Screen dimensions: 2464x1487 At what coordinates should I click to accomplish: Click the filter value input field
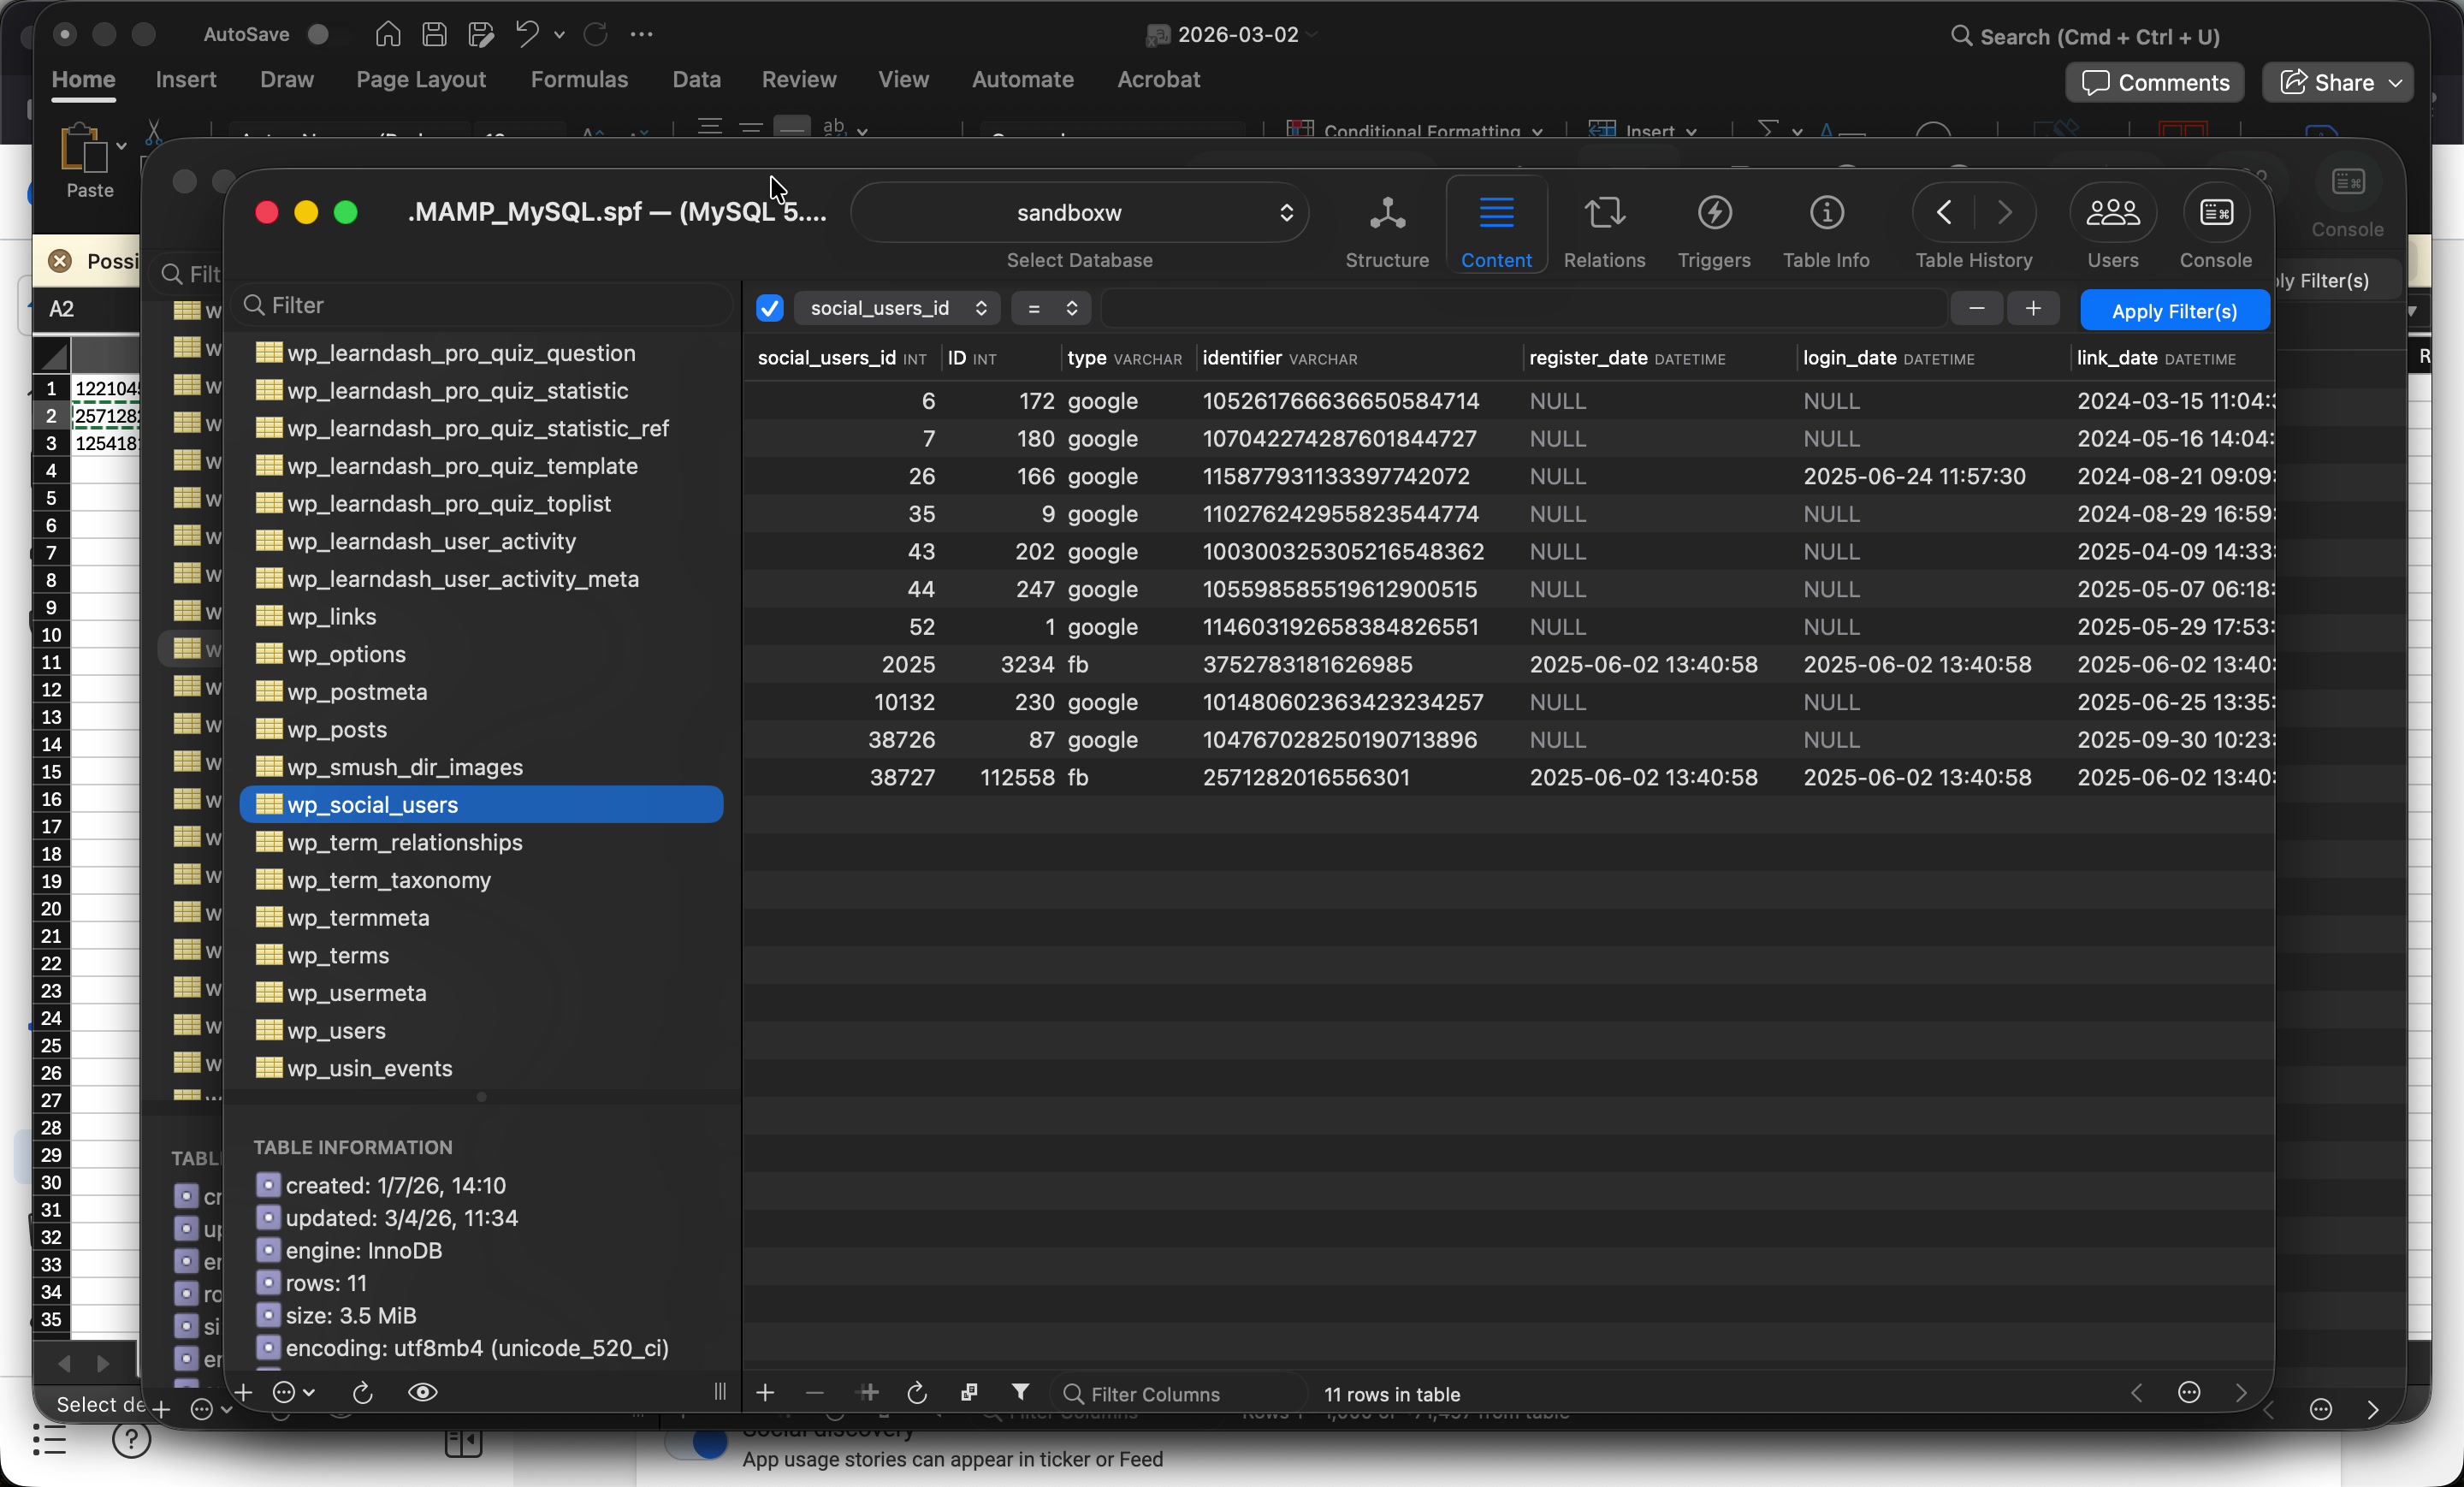coord(1522,308)
